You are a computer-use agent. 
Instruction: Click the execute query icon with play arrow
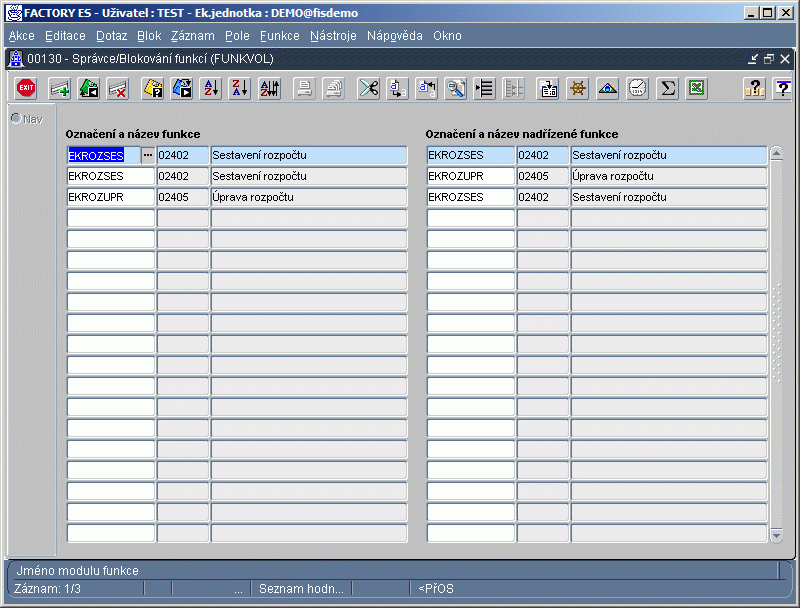tap(182, 88)
